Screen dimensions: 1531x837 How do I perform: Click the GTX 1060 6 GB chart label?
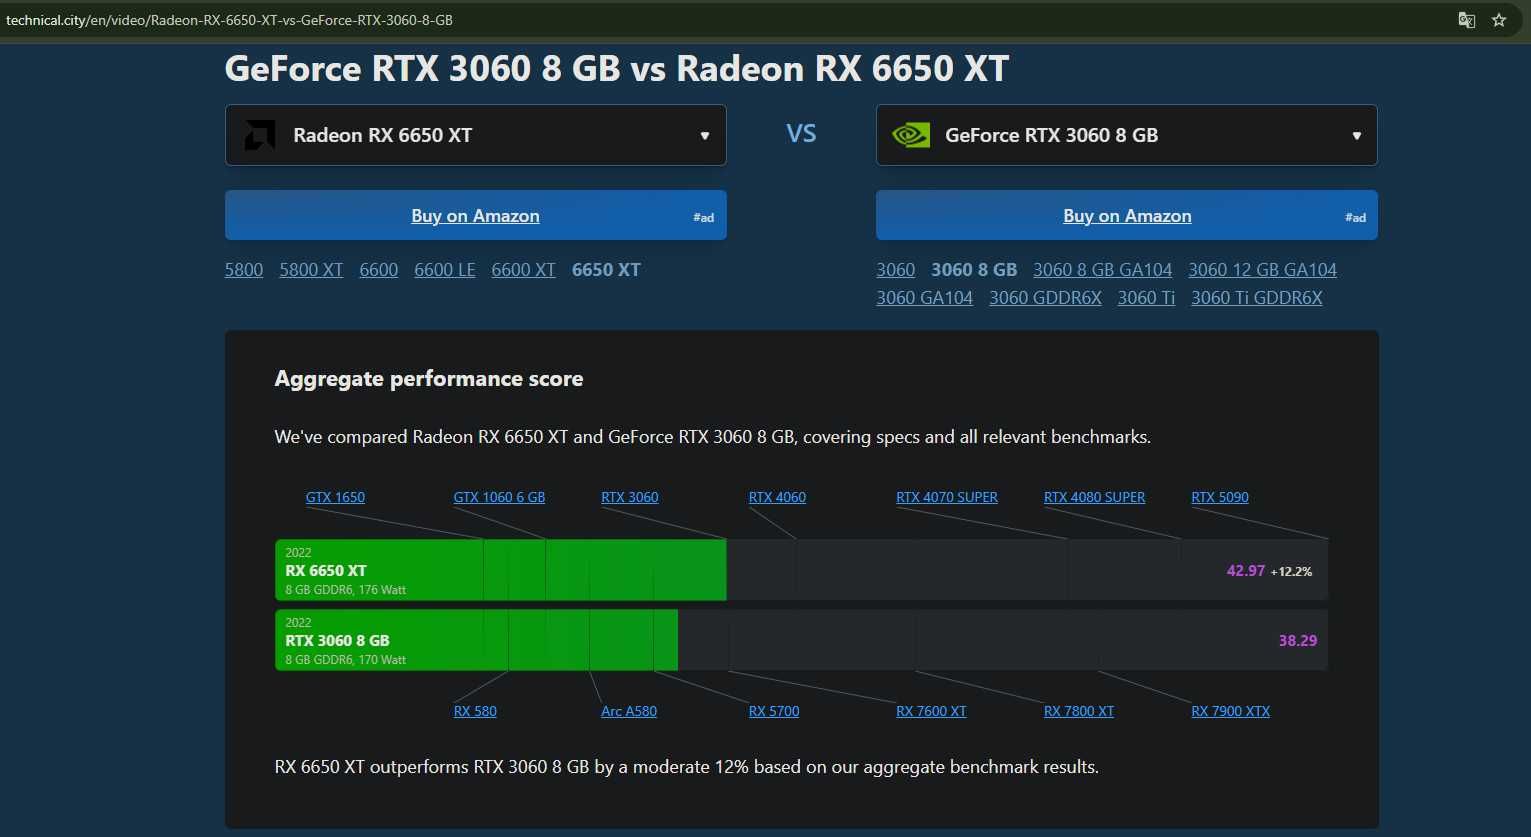pos(499,497)
